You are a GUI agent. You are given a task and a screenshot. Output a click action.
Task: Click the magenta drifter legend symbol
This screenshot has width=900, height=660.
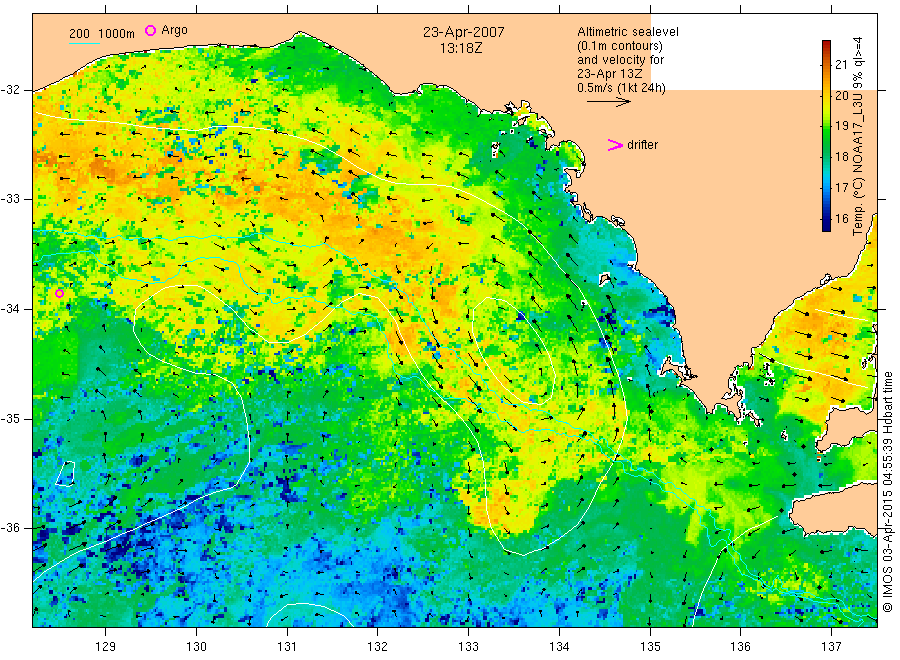pos(615,145)
